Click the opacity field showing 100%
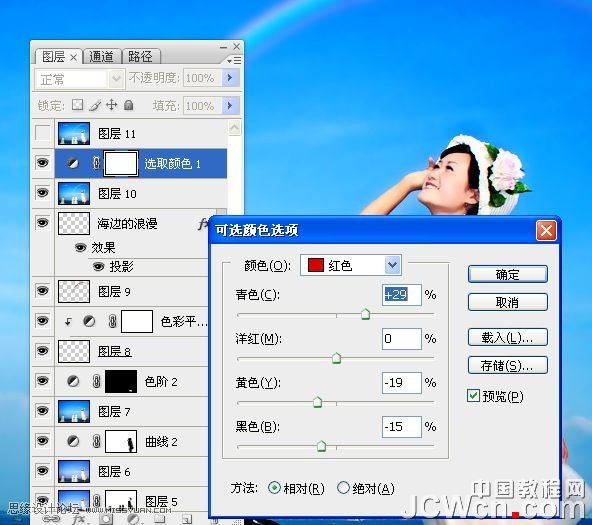592x525 pixels. [202, 78]
